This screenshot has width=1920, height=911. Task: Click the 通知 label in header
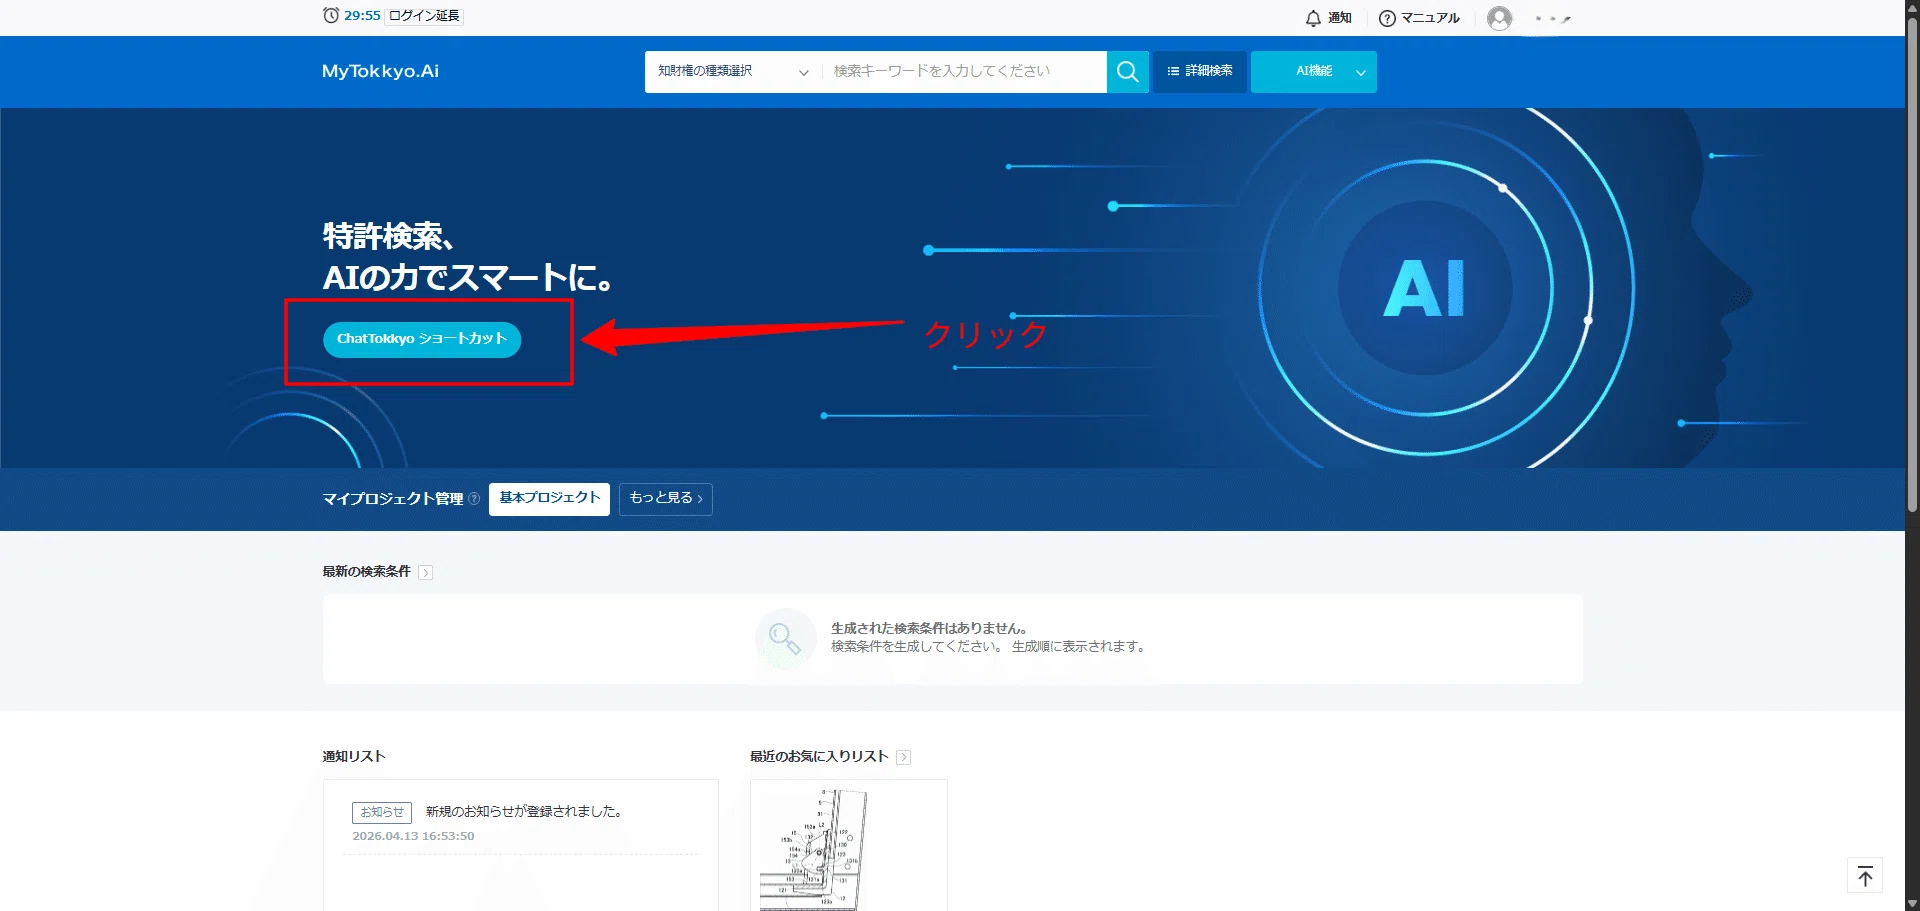[x=1340, y=18]
